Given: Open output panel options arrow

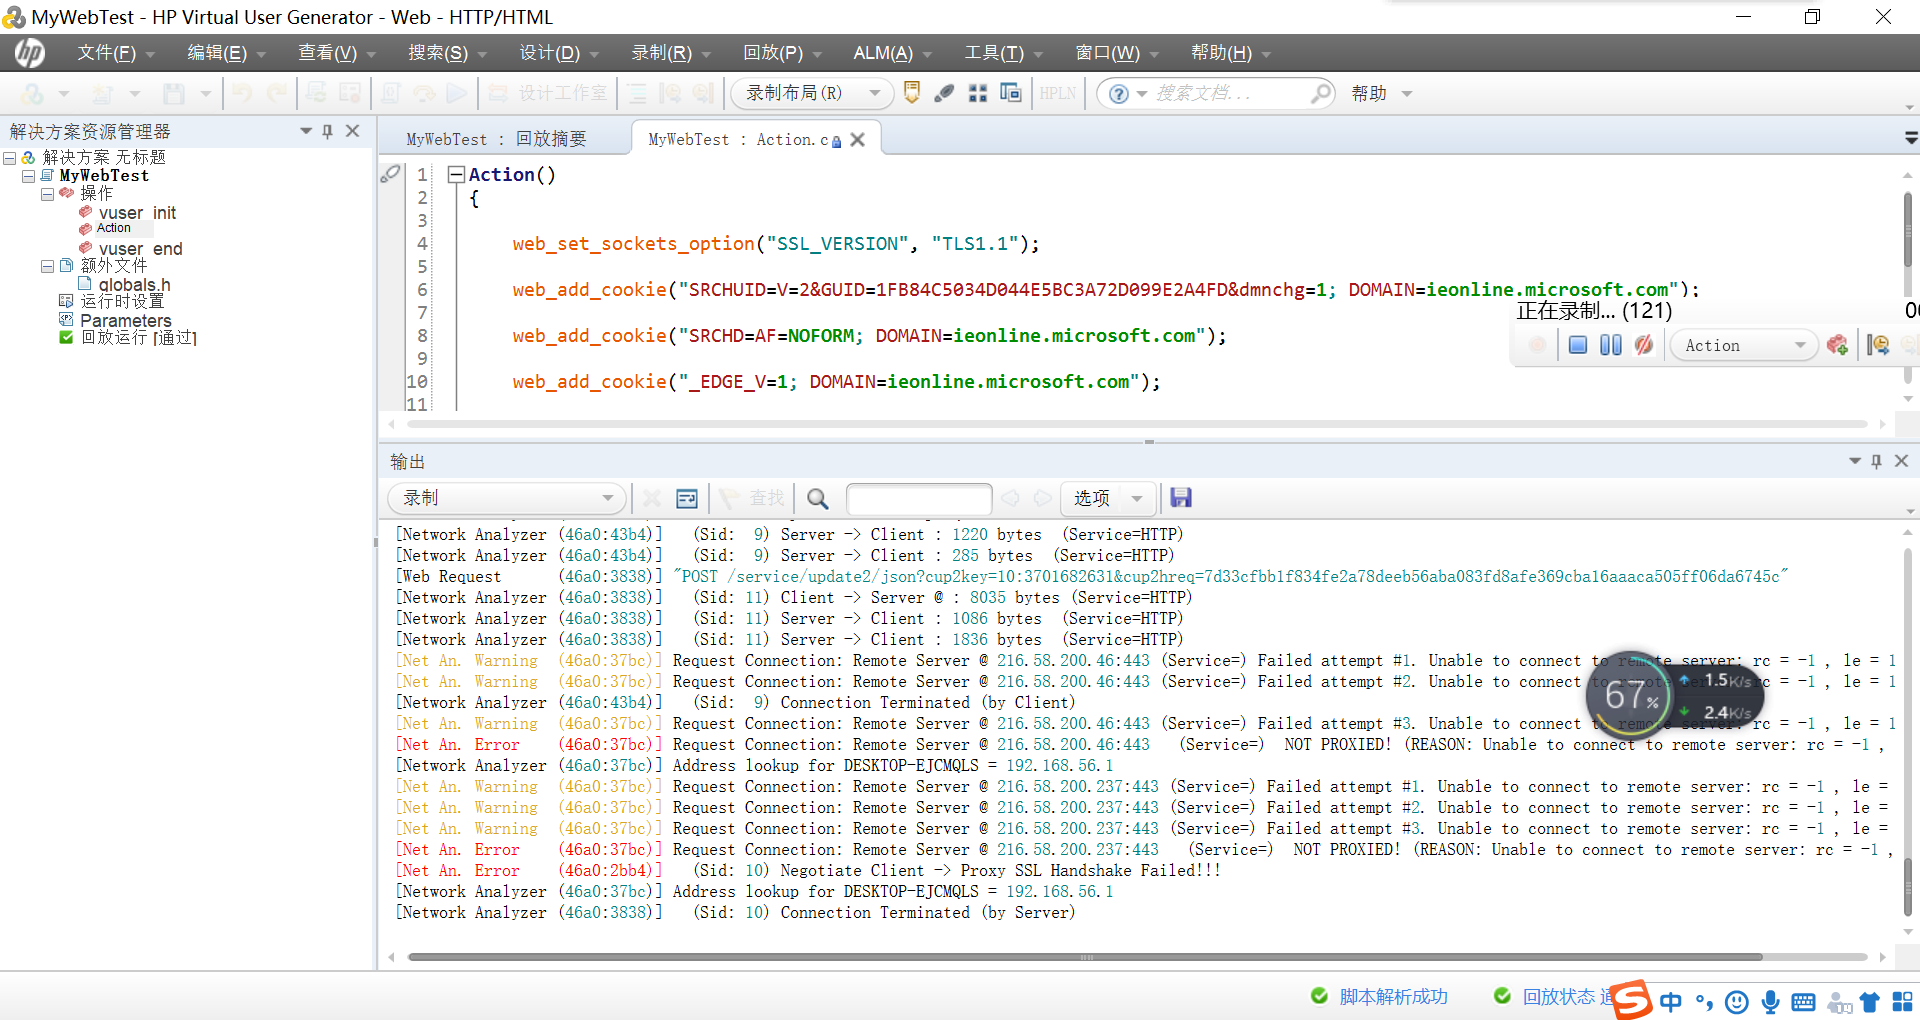Looking at the screenshot, I should [x=1855, y=461].
